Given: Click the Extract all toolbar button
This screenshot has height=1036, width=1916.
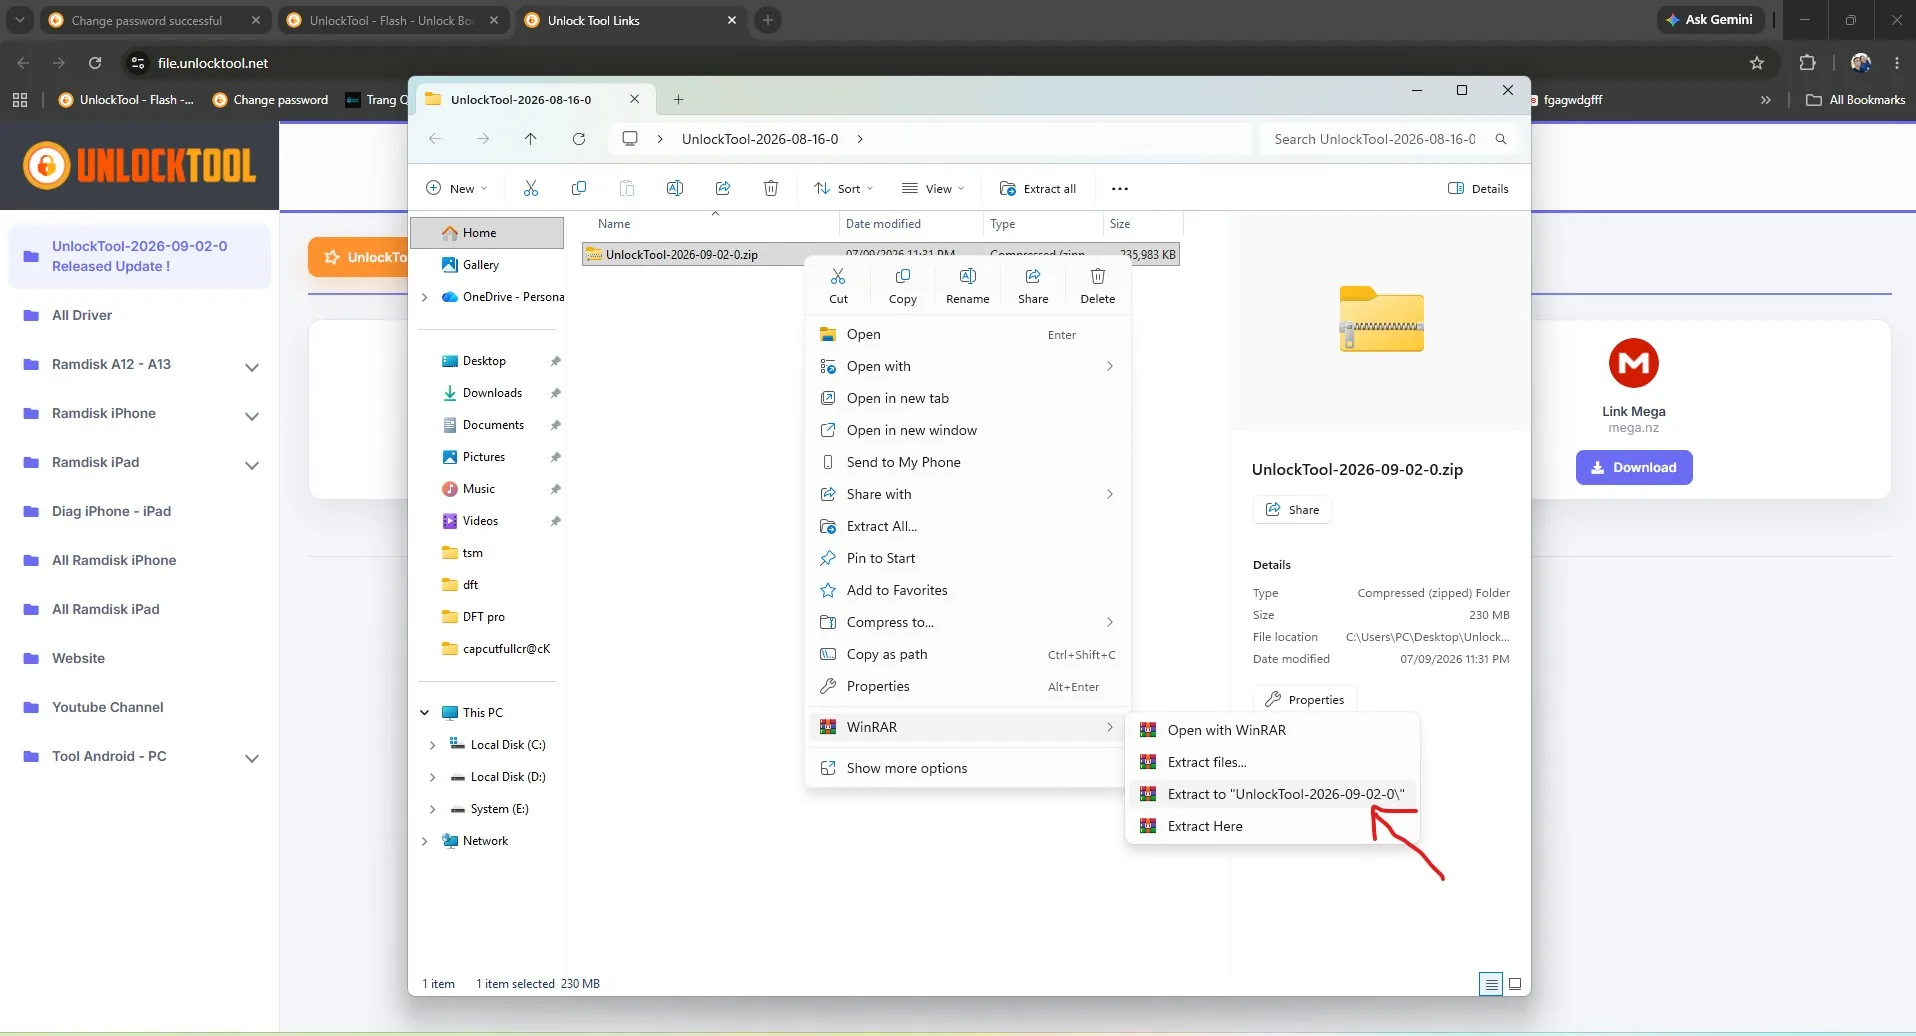Looking at the screenshot, I should [x=1038, y=188].
